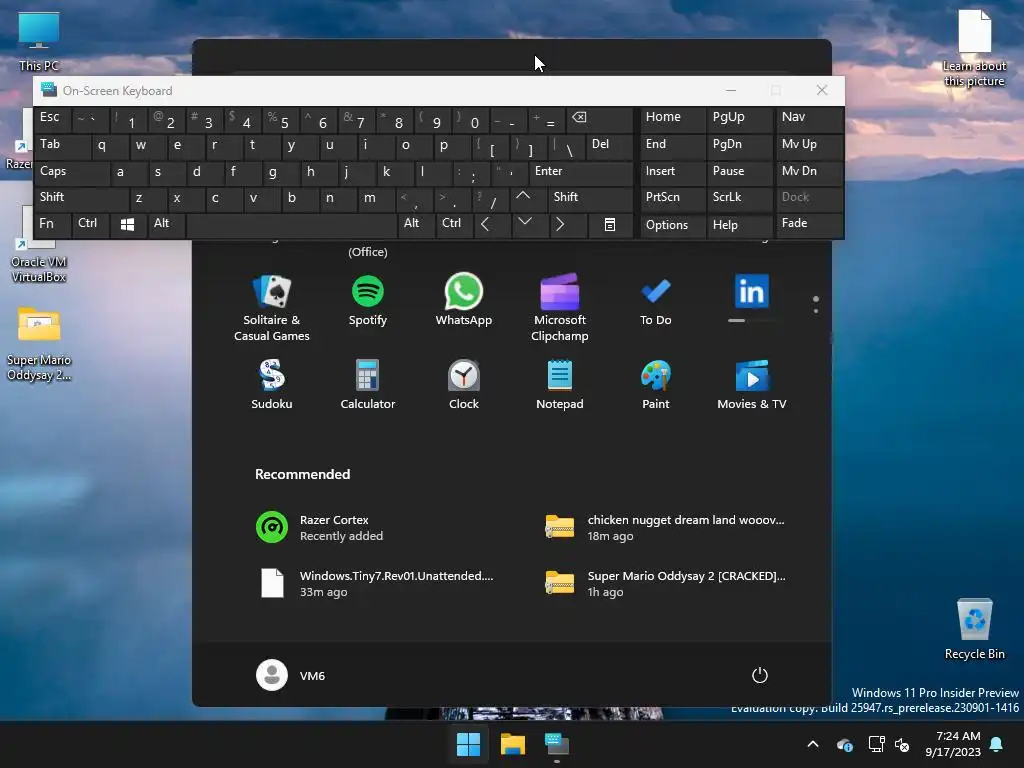Toggle the Caps key

[x=72, y=172]
